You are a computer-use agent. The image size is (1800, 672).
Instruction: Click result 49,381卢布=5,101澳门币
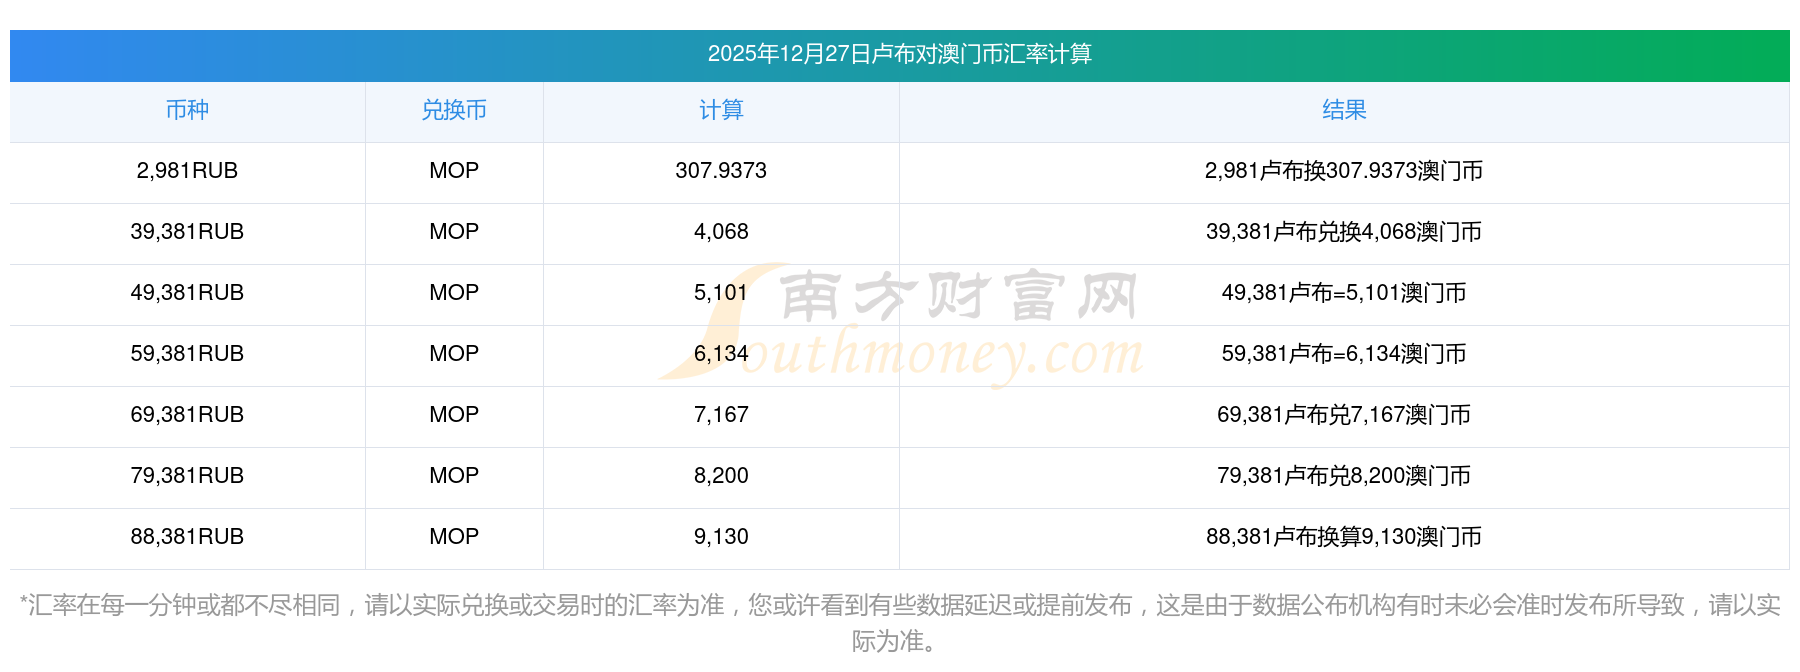coord(1344,293)
